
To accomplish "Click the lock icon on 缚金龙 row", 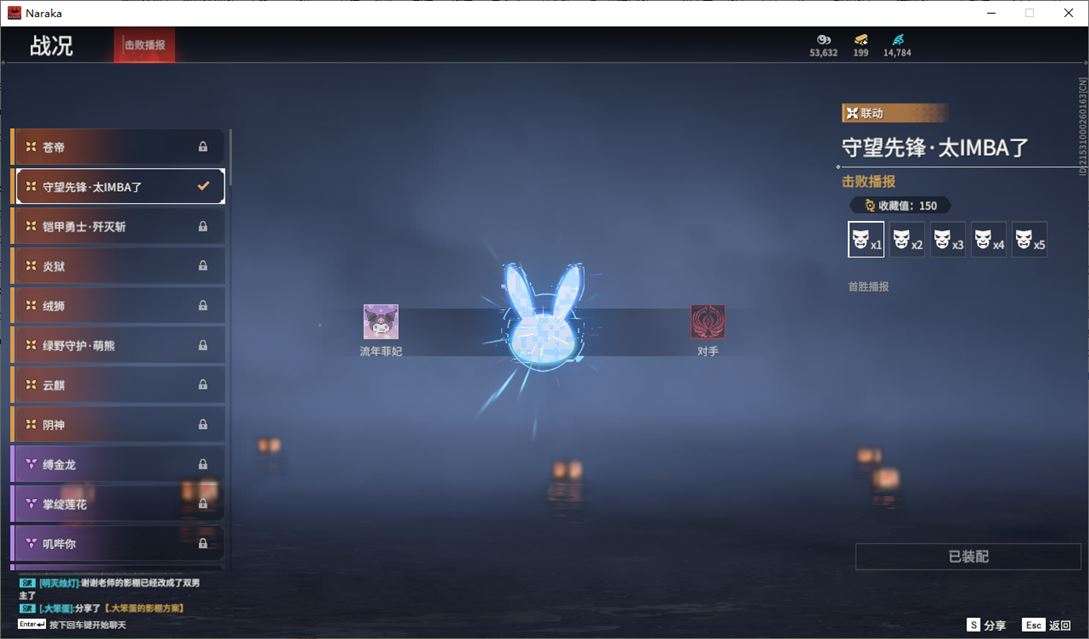I will pos(203,463).
